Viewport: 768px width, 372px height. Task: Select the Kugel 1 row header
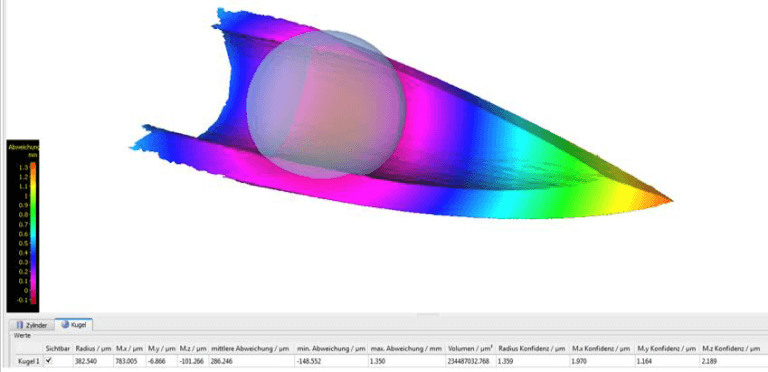pos(28,361)
